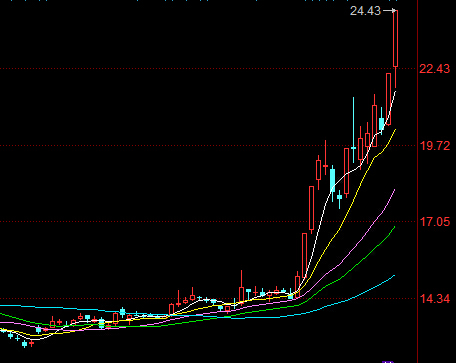This screenshot has height=363, width=456.
Task: Click the red vertical price axis divider
Action: [417, 181]
